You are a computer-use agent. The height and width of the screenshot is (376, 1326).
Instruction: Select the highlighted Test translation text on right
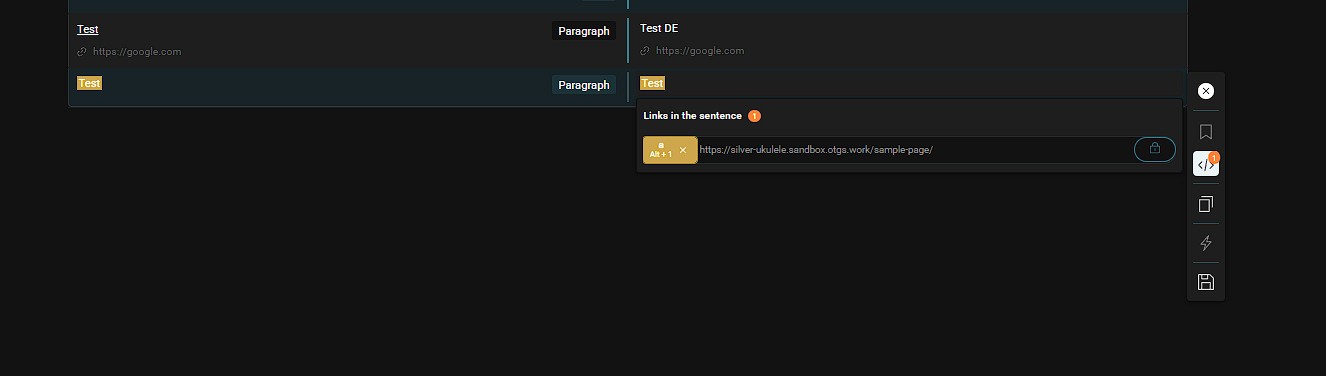[x=652, y=83]
